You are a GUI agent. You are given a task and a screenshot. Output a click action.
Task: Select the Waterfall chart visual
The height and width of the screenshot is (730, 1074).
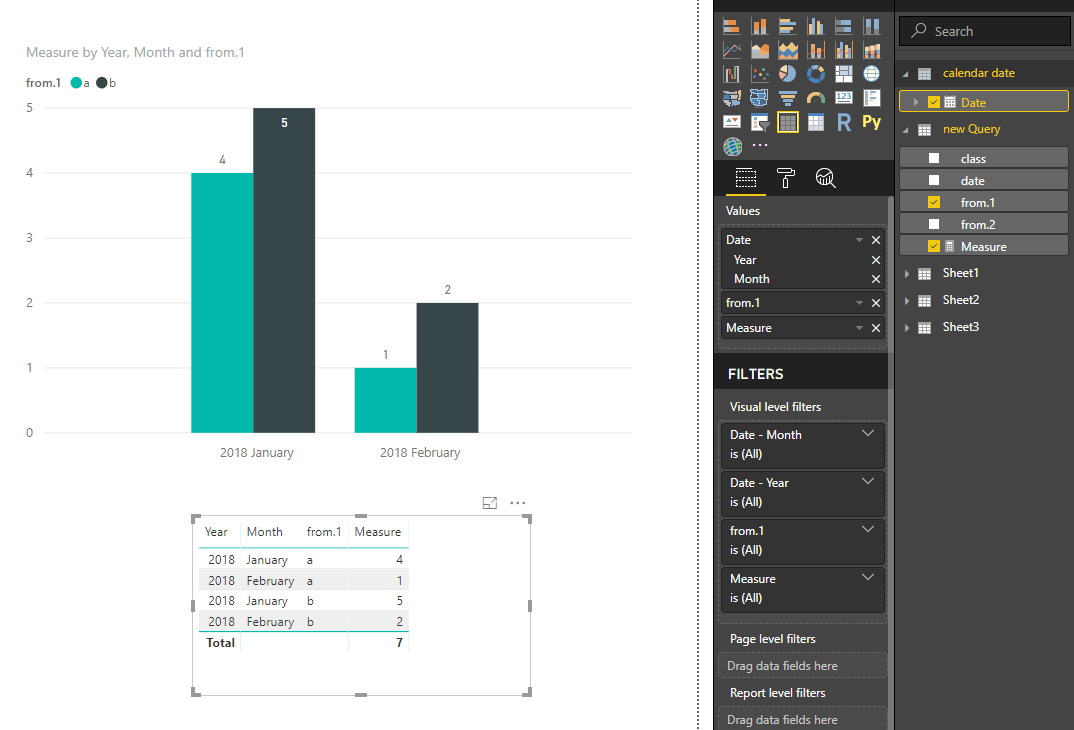point(732,74)
